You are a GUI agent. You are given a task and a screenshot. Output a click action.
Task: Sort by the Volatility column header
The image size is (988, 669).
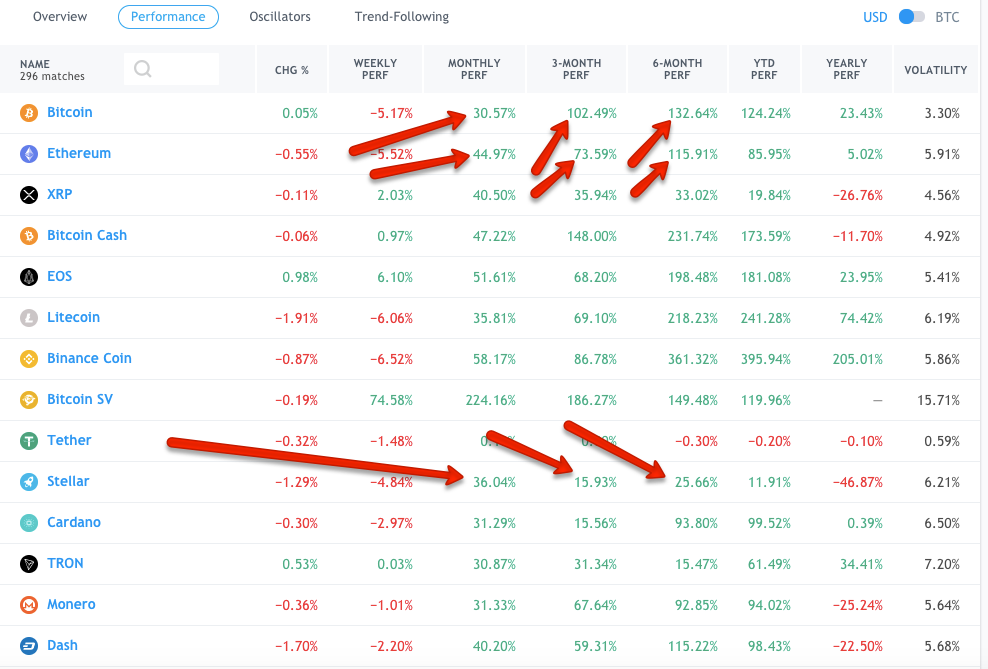click(935, 70)
